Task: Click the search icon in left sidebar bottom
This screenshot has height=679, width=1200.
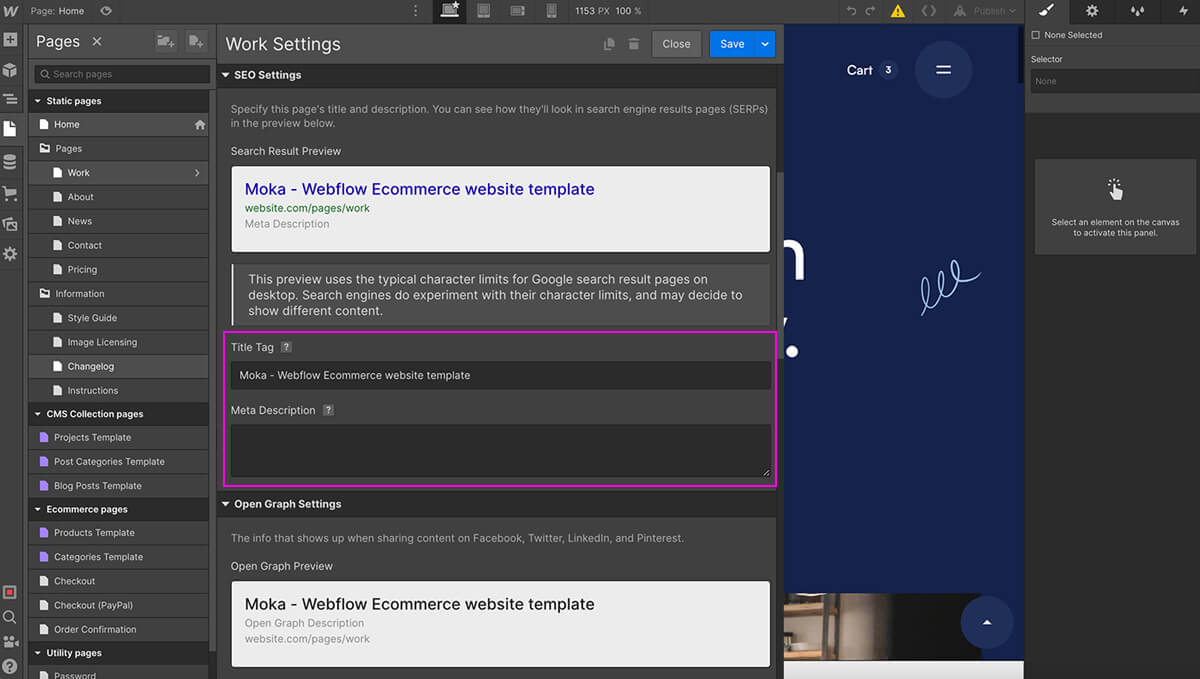Action: tap(10, 617)
